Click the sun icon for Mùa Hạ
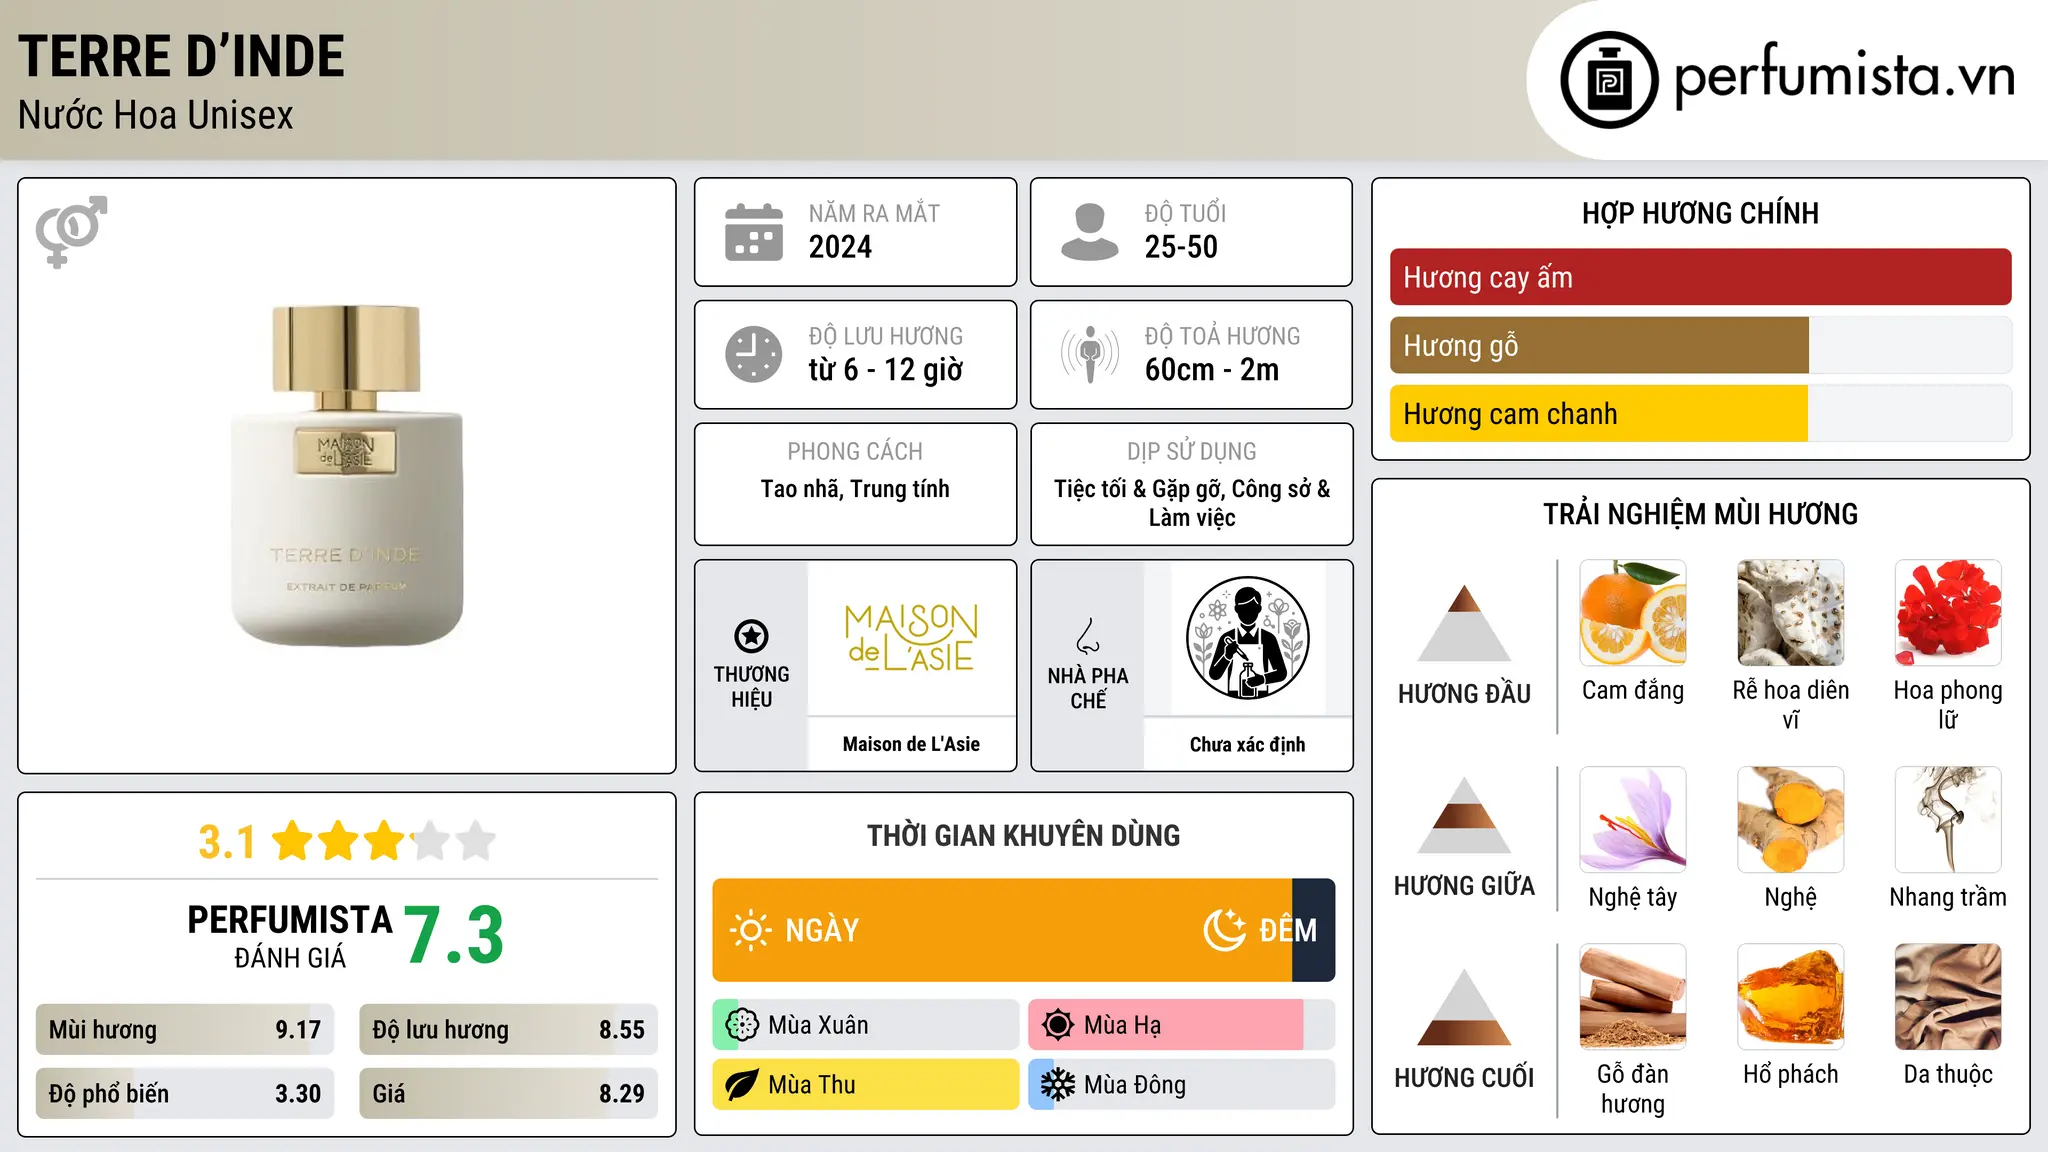The height and width of the screenshot is (1152, 2048). pyautogui.click(x=1058, y=1025)
